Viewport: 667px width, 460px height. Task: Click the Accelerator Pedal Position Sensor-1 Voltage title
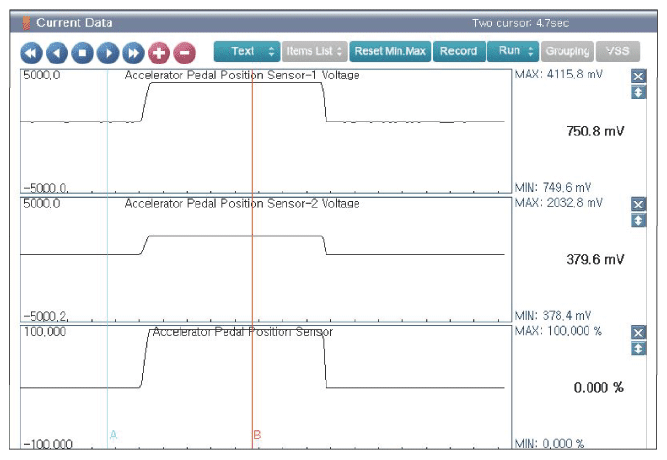(x=242, y=75)
